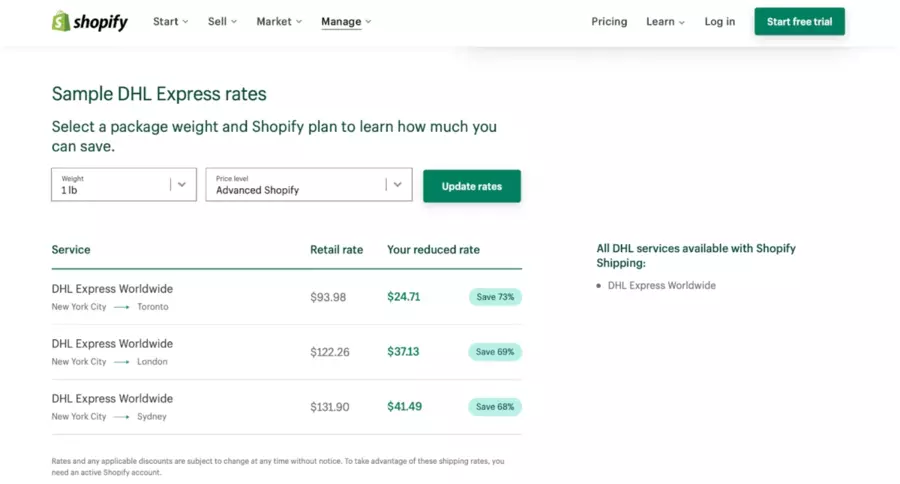The width and height of the screenshot is (900, 484).
Task: Click the $131.90 retail rate
Action: (x=329, y=407)
